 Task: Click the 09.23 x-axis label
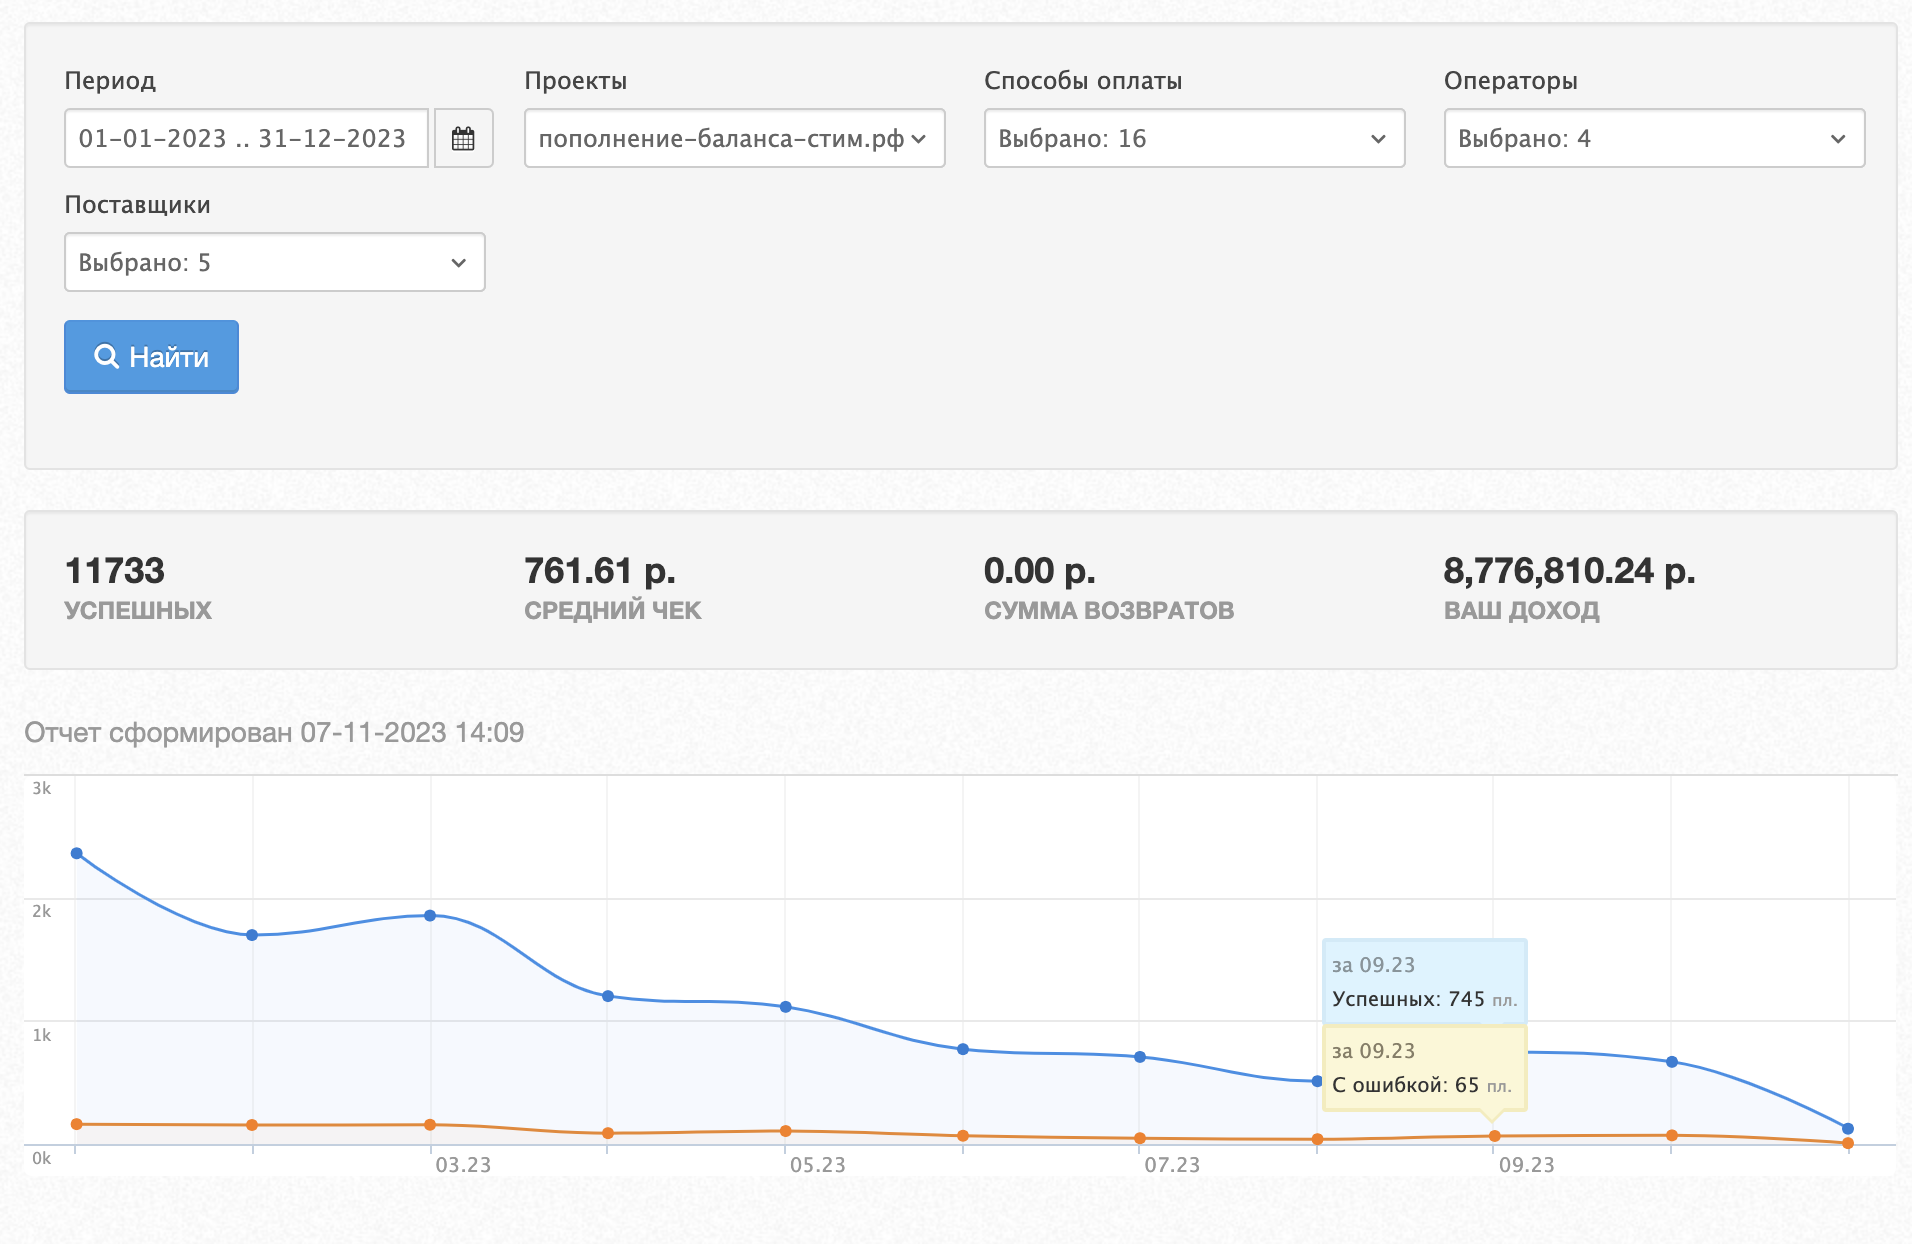tap(1526, 1165)
